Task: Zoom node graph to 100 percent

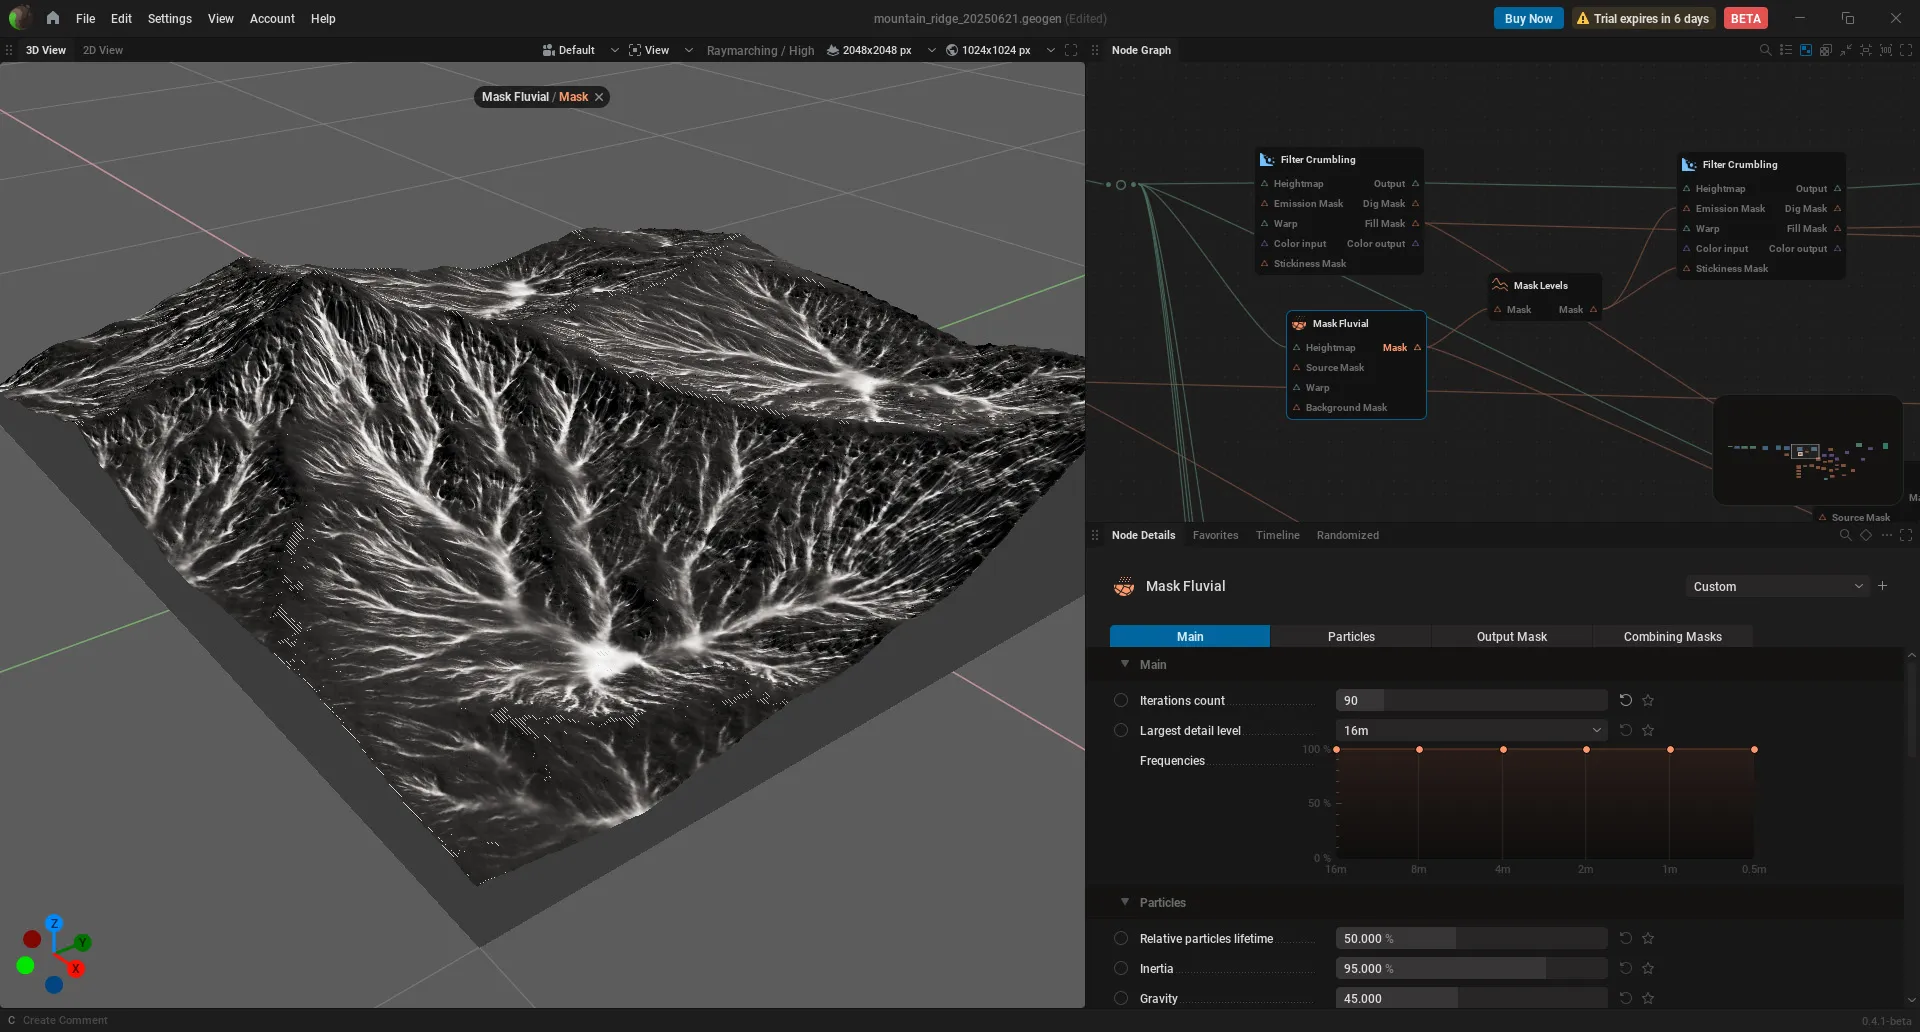Action: [1886, 50]
